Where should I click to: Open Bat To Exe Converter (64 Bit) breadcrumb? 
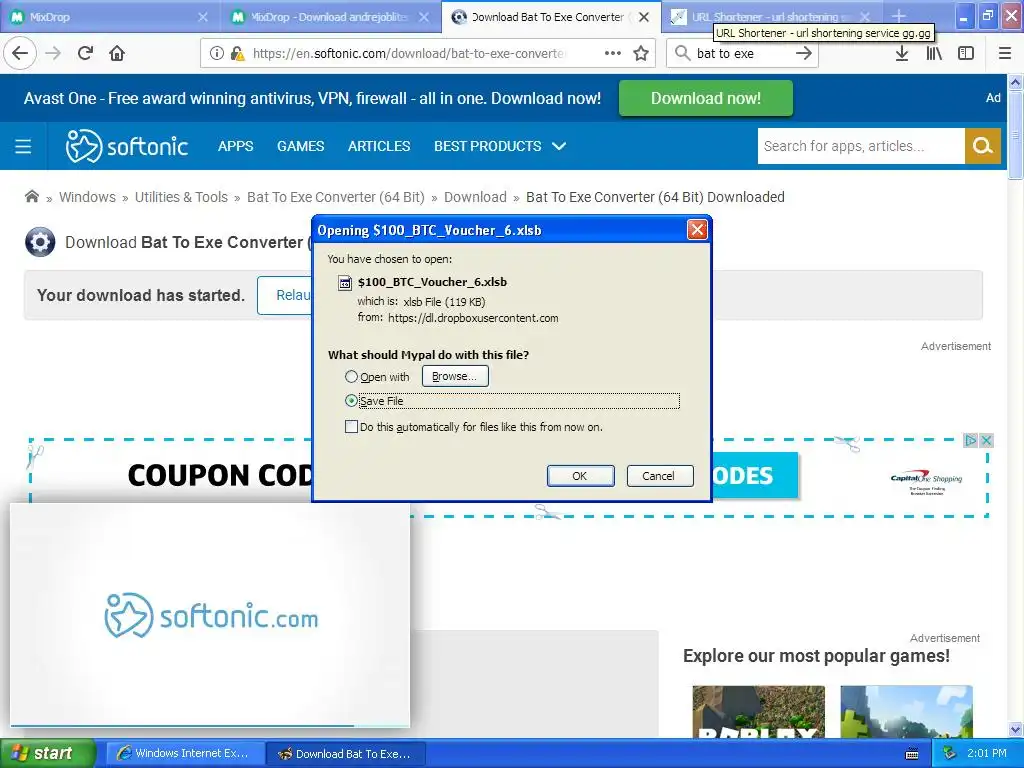tap(336, 197)
